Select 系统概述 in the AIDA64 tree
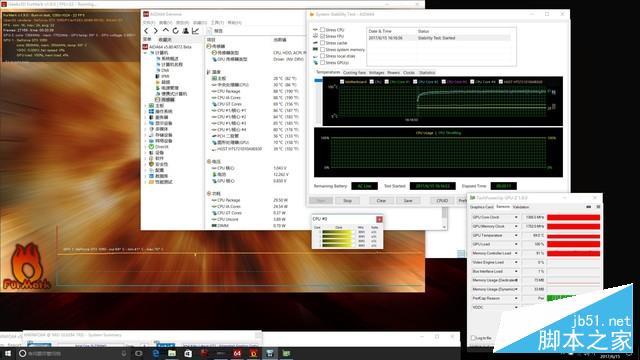640x360 pixels. 169,59
